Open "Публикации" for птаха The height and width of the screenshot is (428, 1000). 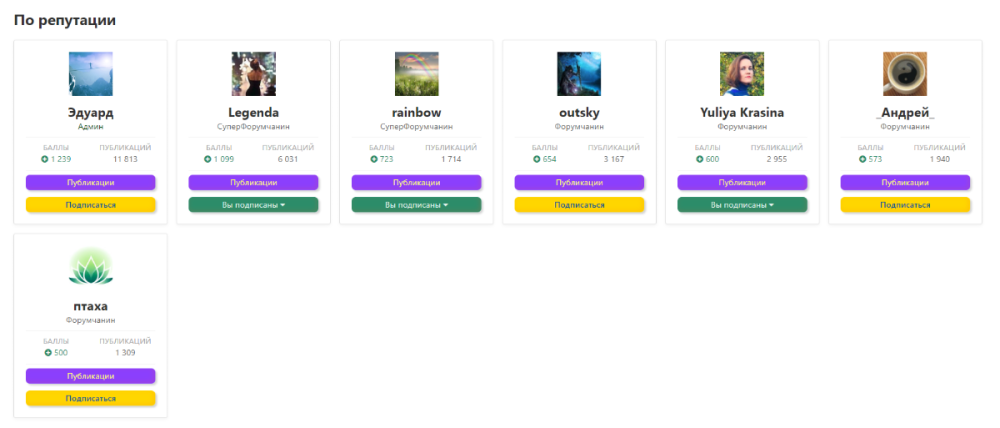coord(90,375)
